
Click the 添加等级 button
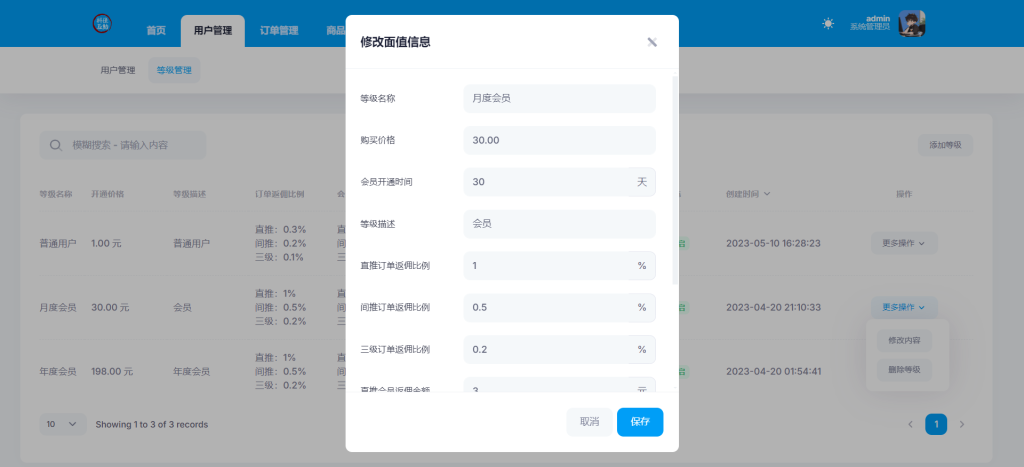tap(946, 145)
